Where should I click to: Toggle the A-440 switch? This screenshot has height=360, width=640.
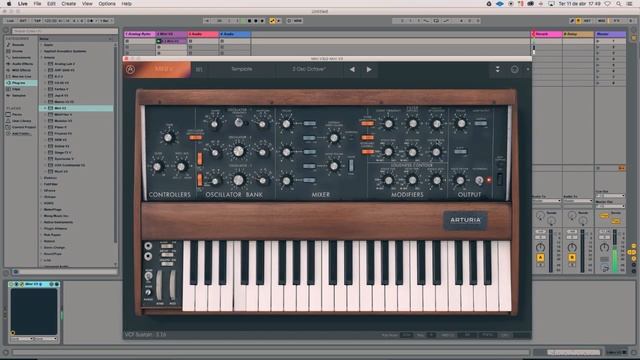point(460,151)
